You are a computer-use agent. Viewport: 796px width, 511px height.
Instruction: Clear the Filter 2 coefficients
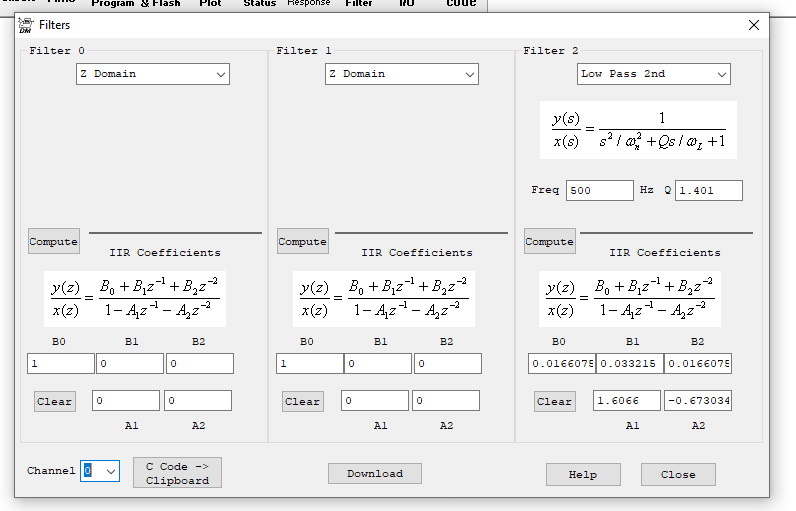tap(554, 401)
